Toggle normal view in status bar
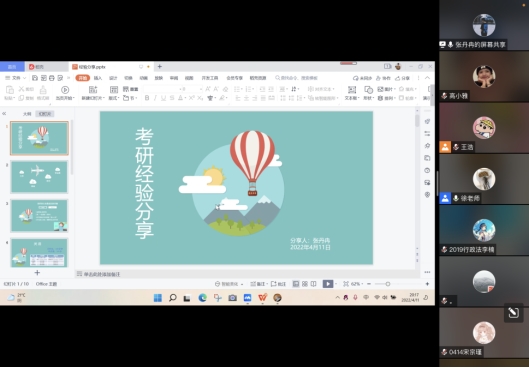Image resolution: width=529 pixels, height=368 pixels. coord(296,284)
